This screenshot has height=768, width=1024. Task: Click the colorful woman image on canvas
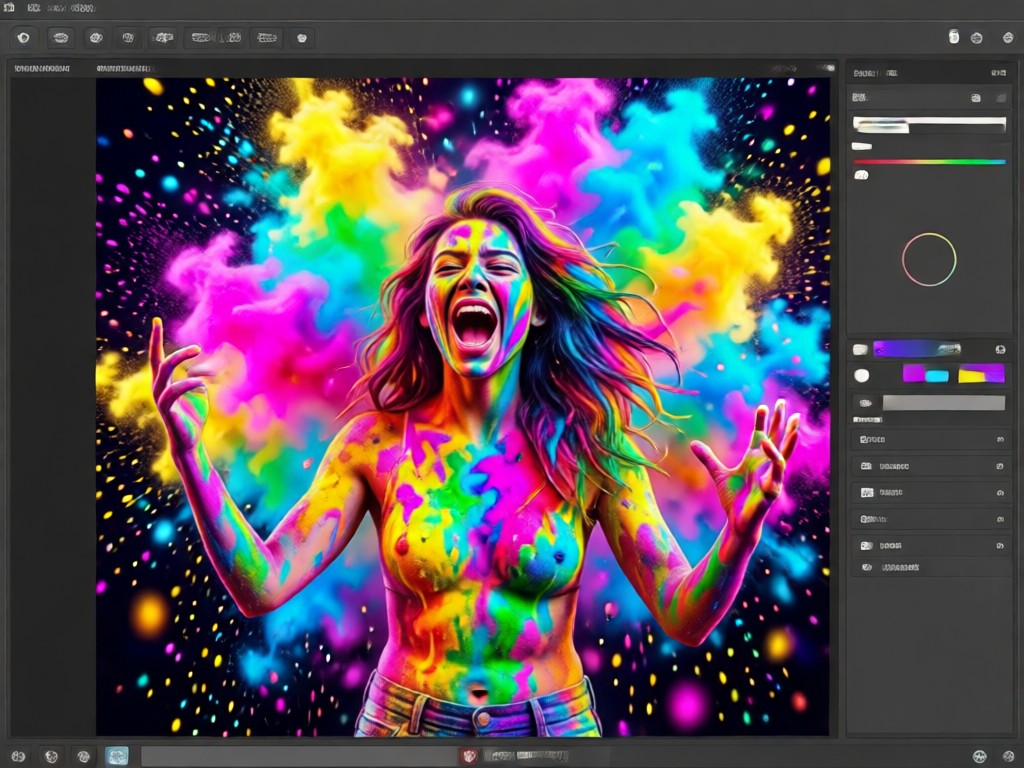(x=463, y=407)
